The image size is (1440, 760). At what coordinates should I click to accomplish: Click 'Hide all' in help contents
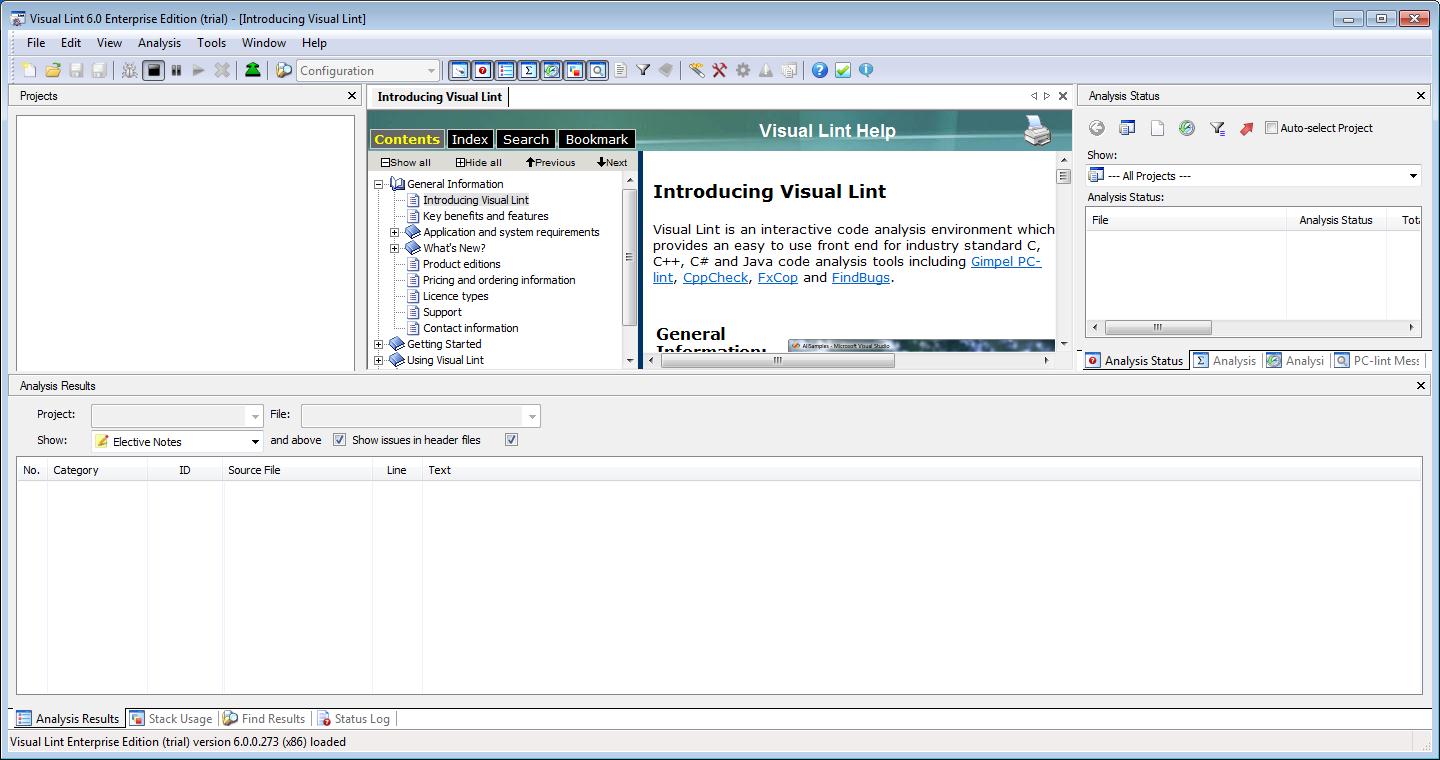coord(479,162)
